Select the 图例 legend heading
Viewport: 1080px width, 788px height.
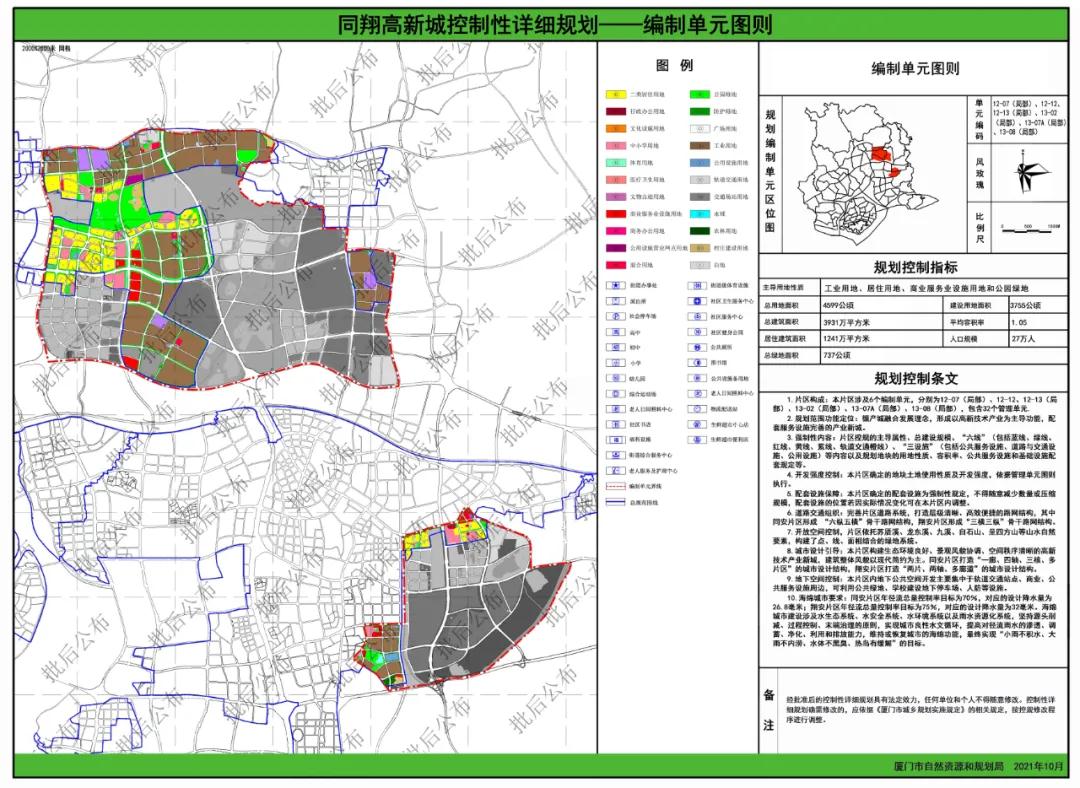[674, 65]
